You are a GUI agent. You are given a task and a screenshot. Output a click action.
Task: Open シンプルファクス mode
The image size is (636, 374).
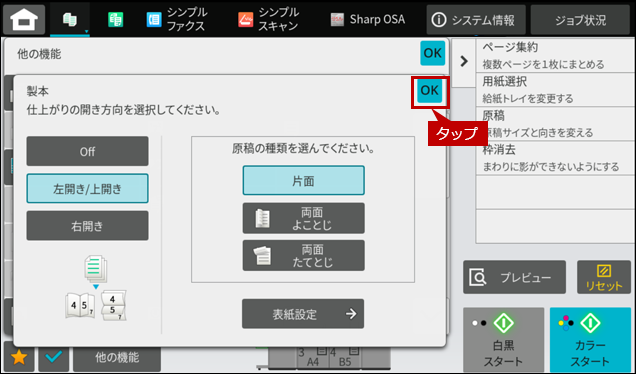click(177, 19)
